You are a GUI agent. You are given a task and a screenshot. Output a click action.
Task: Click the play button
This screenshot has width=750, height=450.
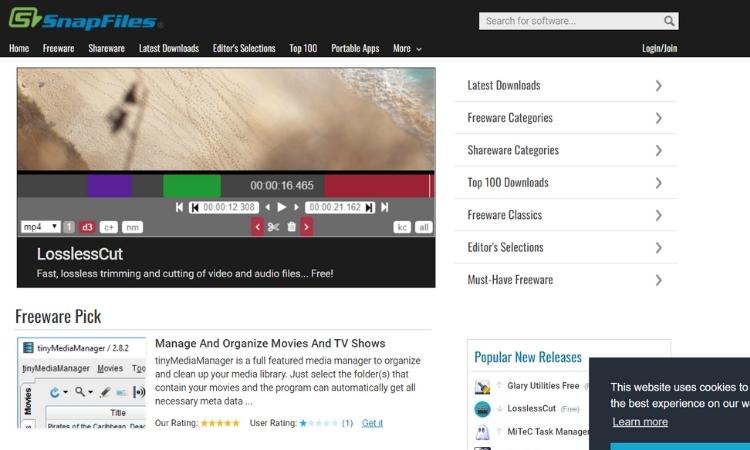(x=282, y=207)
